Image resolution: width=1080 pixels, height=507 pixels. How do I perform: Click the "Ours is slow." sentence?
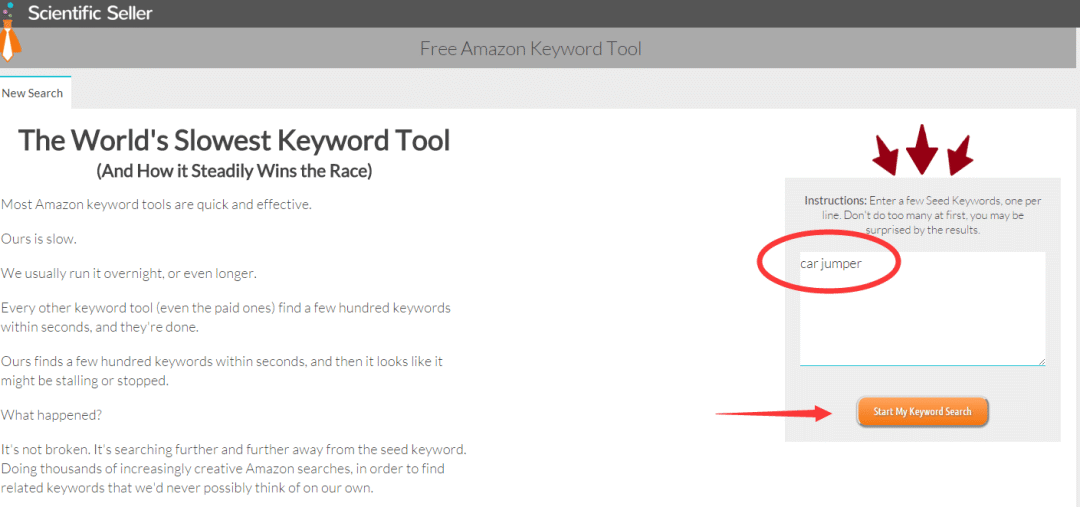point(39,239)
